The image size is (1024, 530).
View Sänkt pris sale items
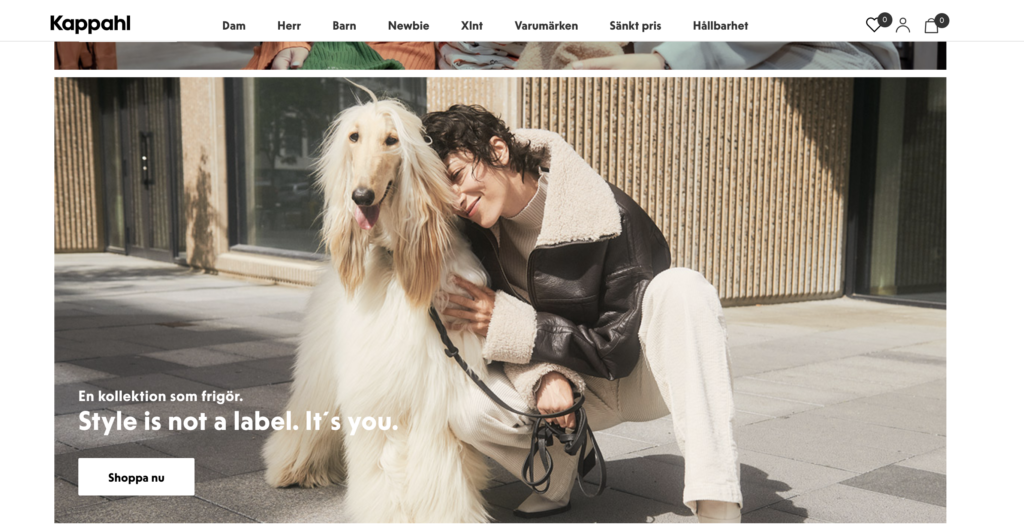(x=635, y=26)
